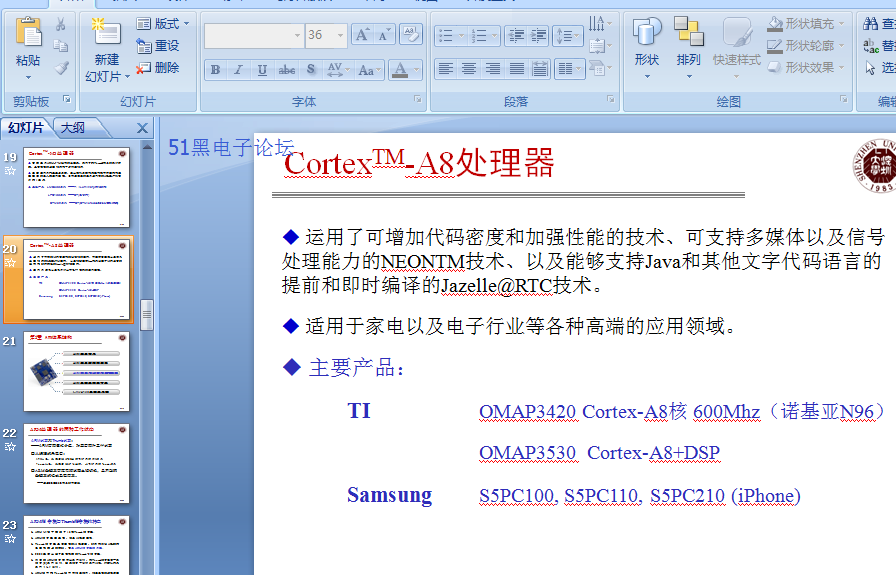Toggle Justify text alignment
Screen dimensions: 896x575
point(517,70)
